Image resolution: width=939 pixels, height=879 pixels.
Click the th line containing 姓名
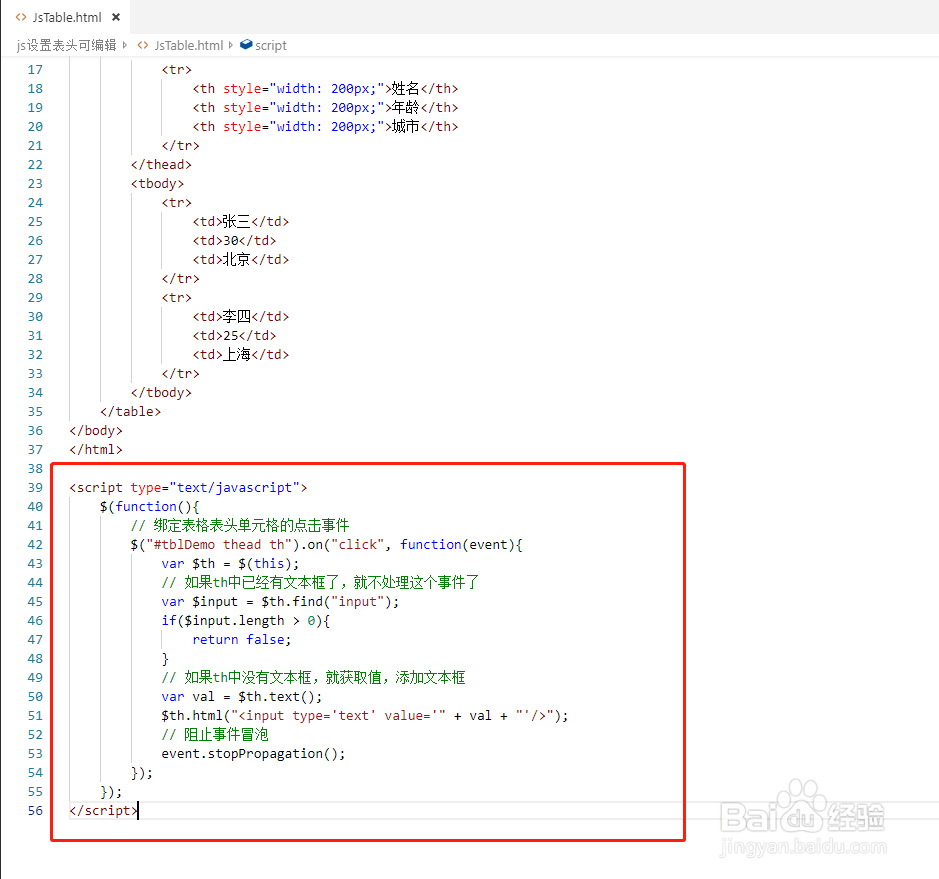(x=325, y=89)
